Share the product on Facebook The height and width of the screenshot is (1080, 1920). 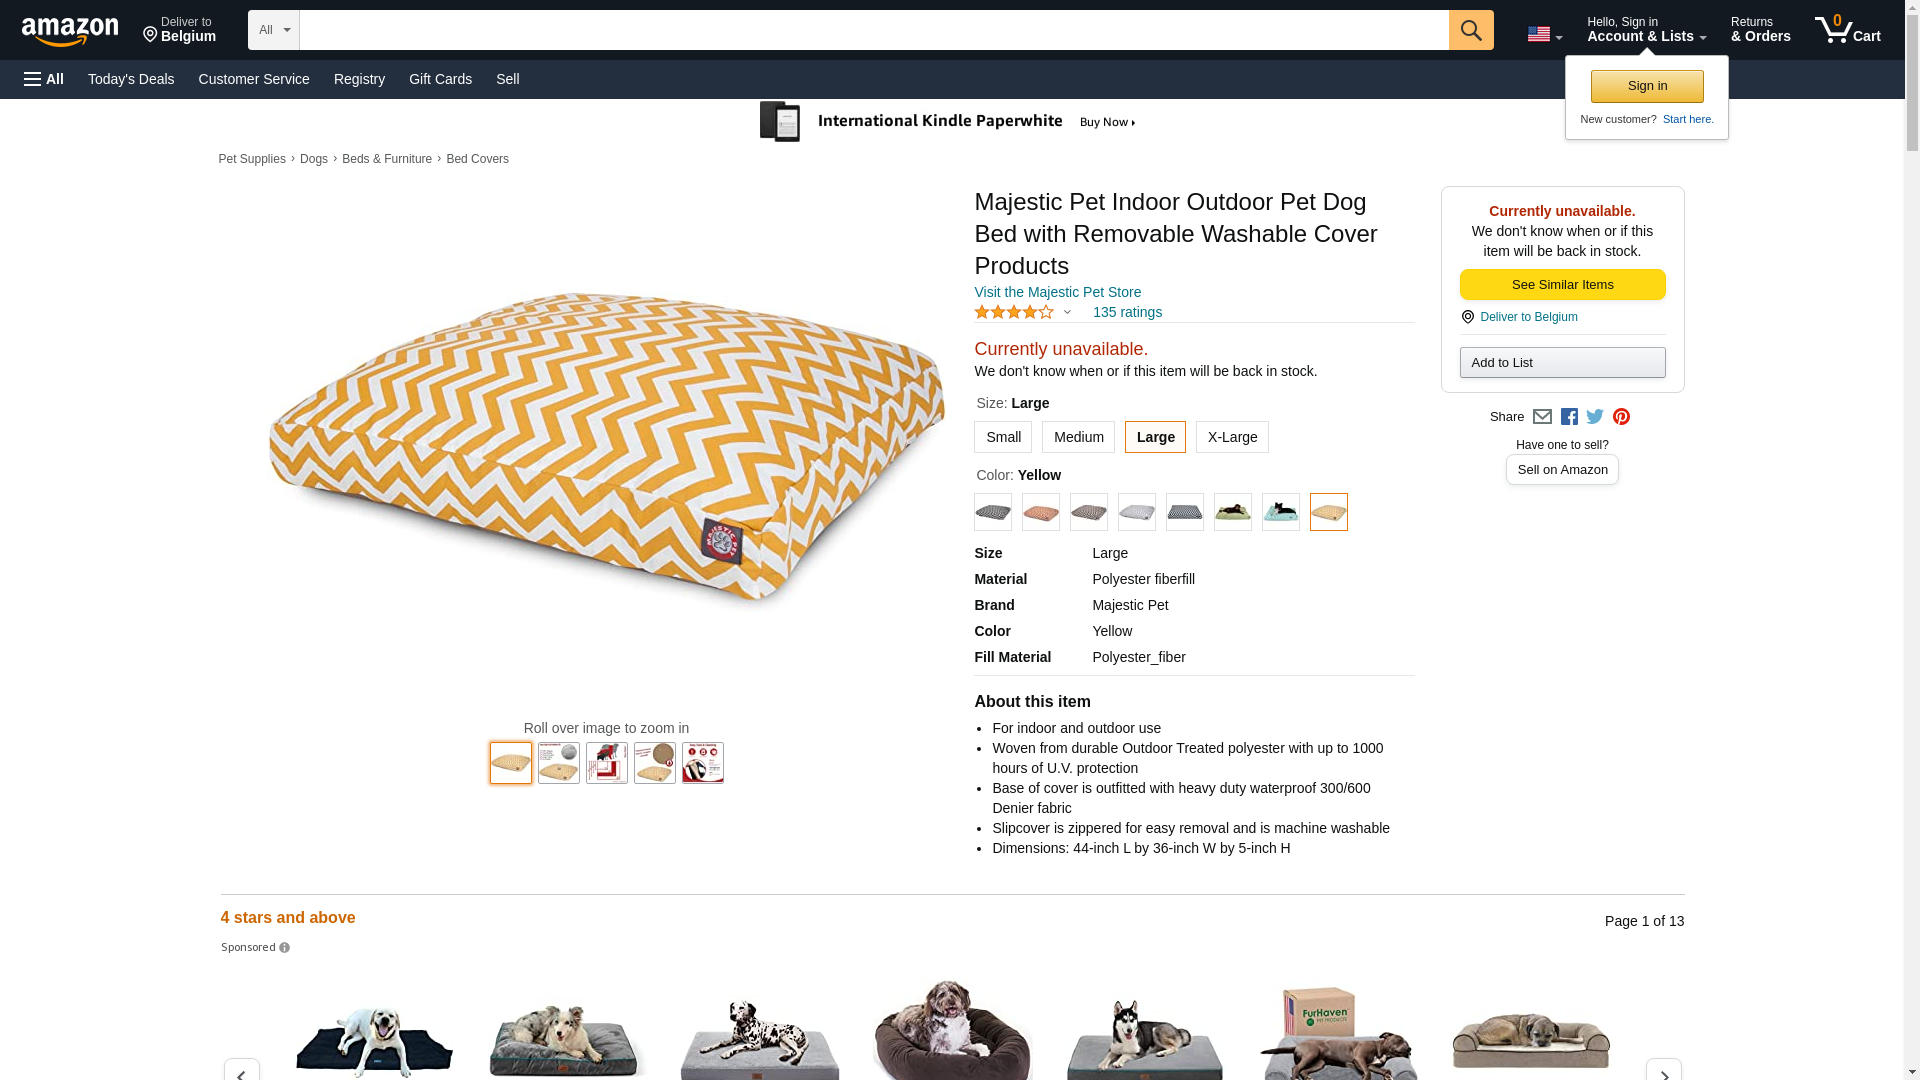click(1569, 417)
